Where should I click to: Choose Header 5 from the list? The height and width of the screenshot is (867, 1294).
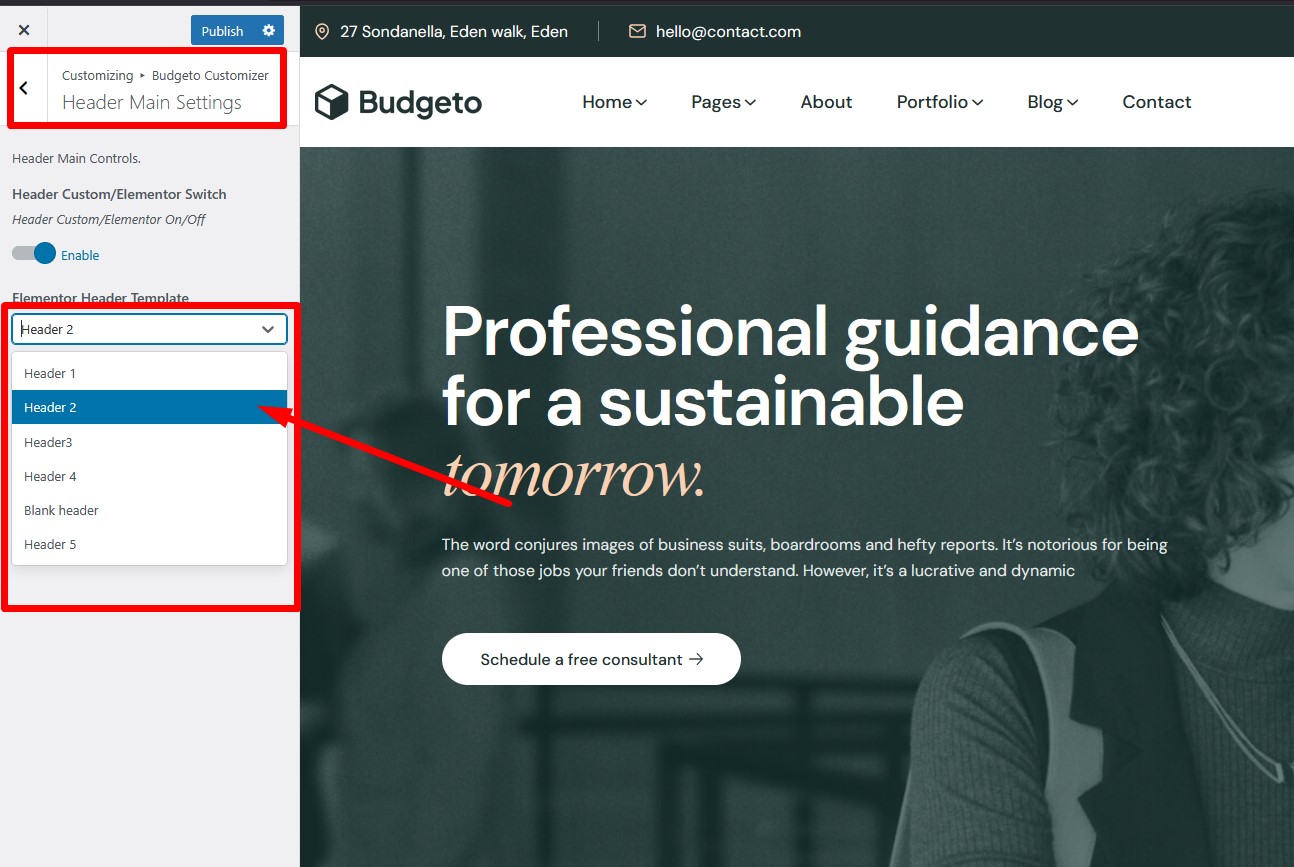point(50,544)
